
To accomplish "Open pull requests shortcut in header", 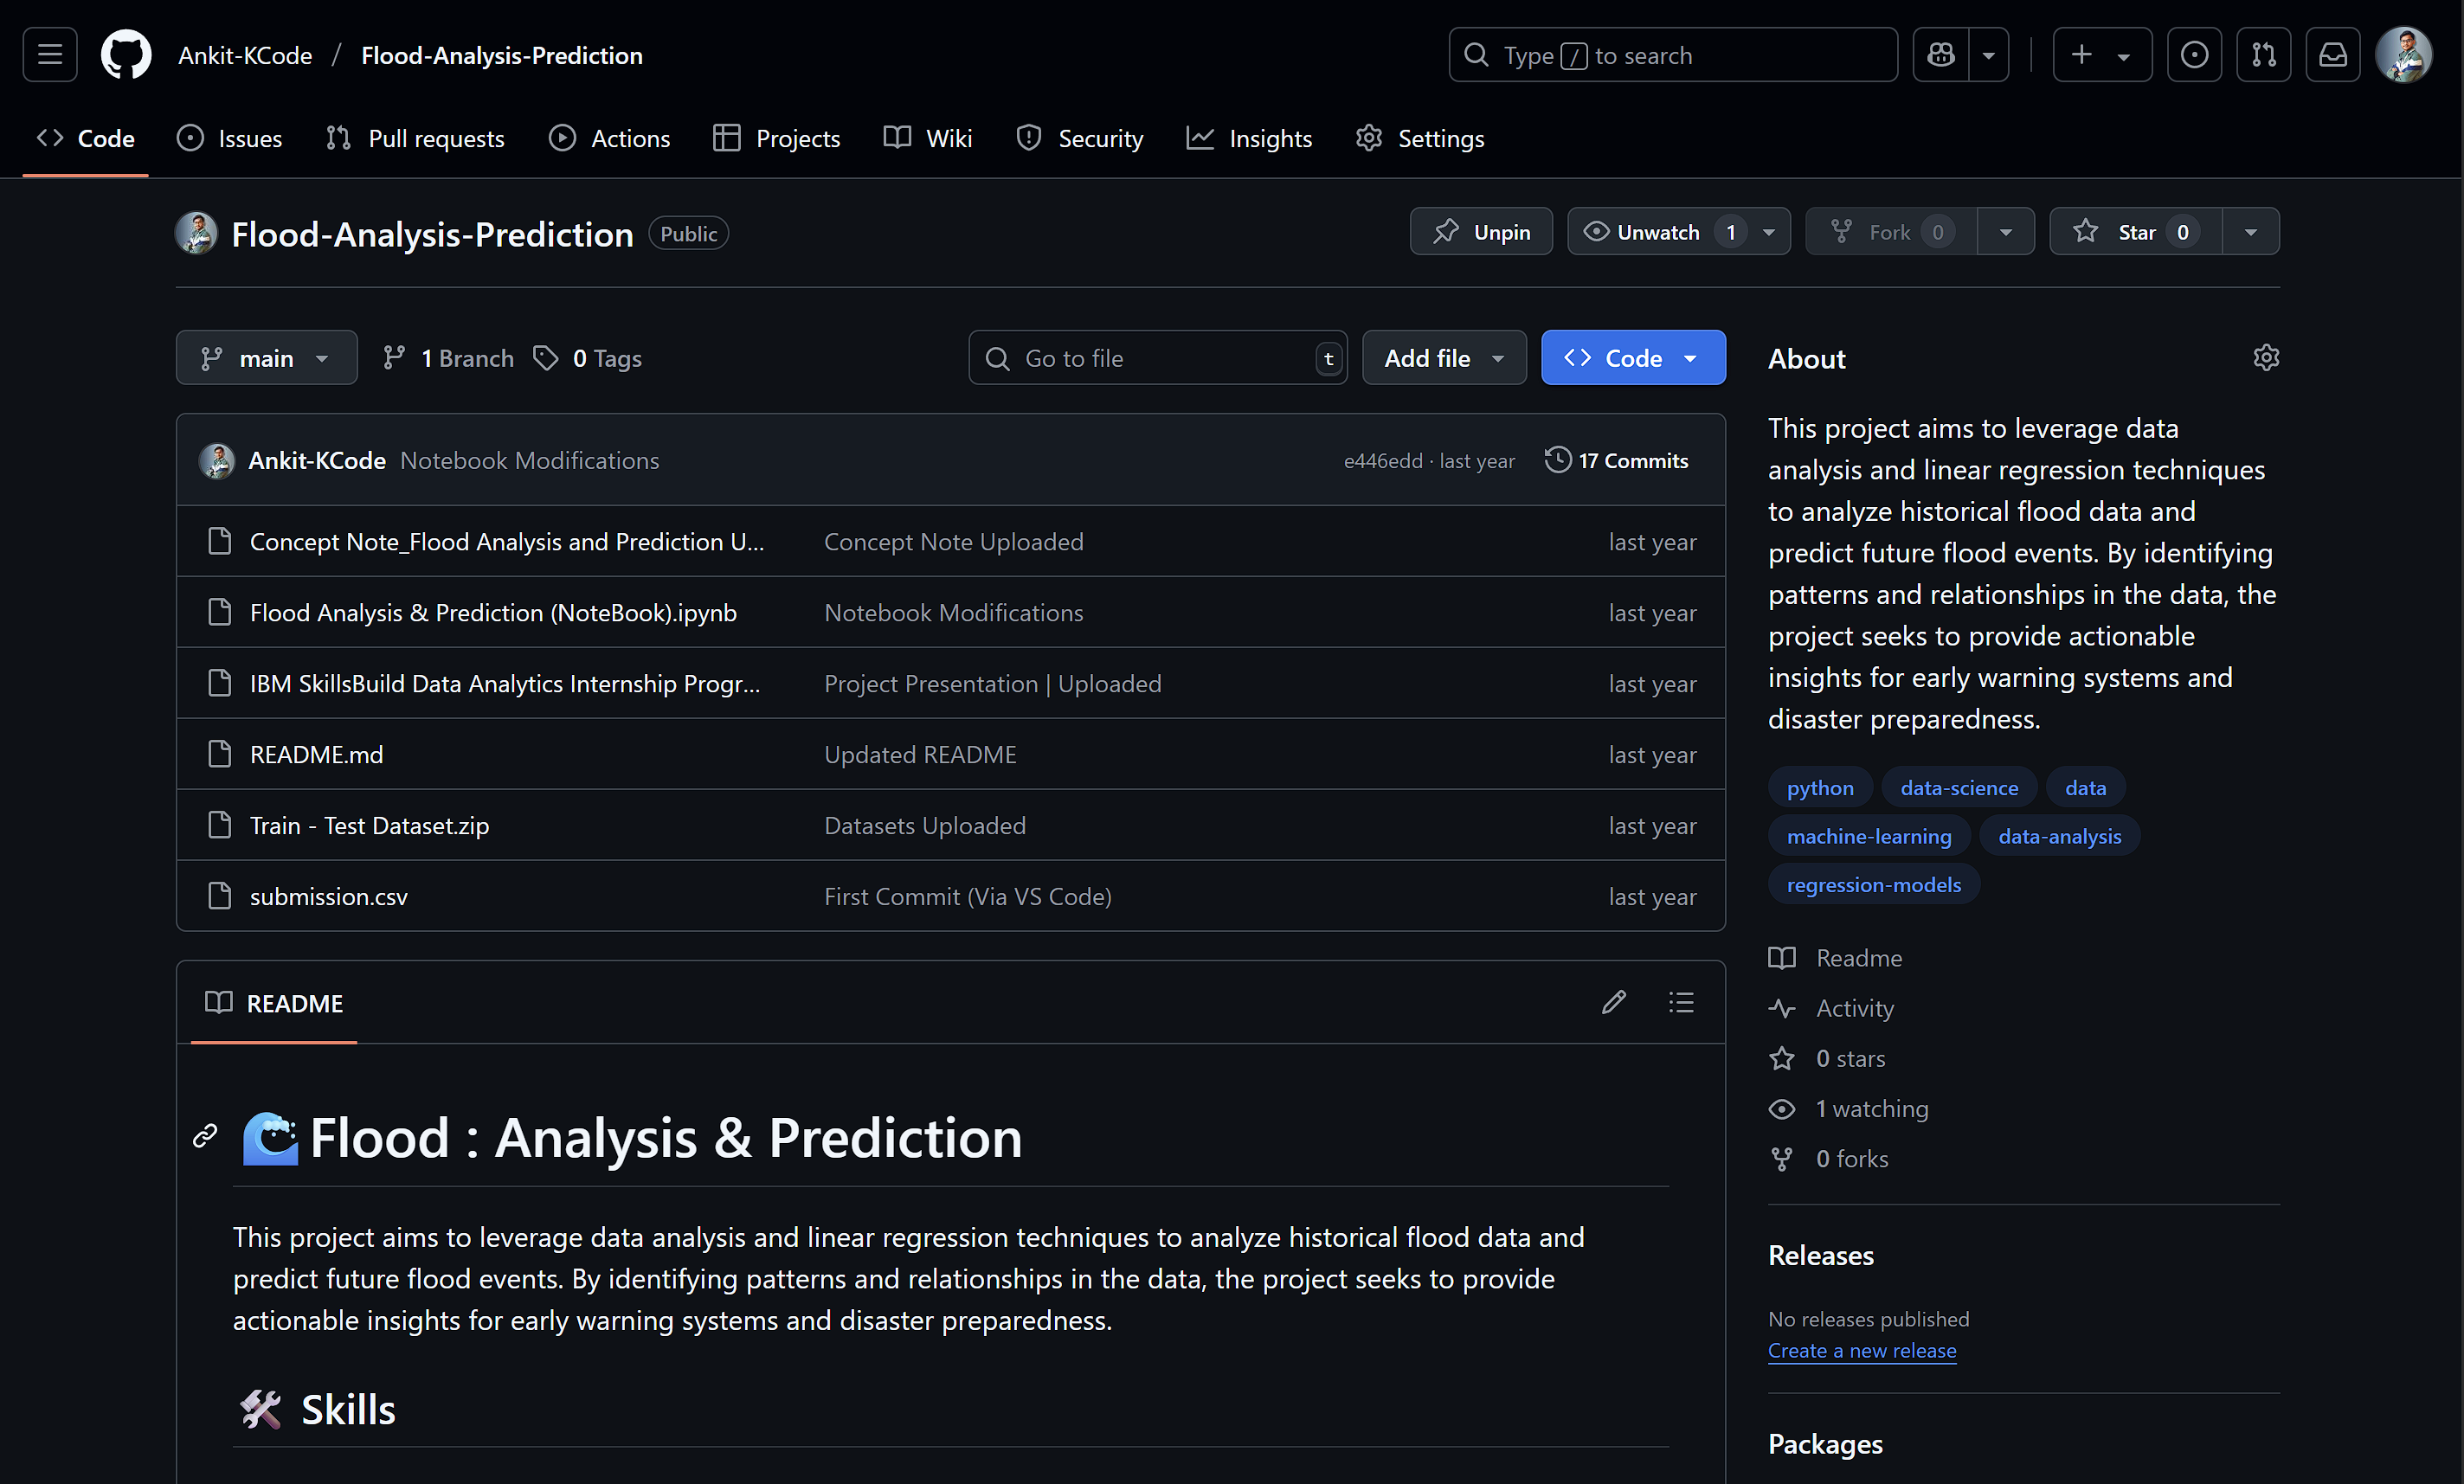I will [2263, 55].
